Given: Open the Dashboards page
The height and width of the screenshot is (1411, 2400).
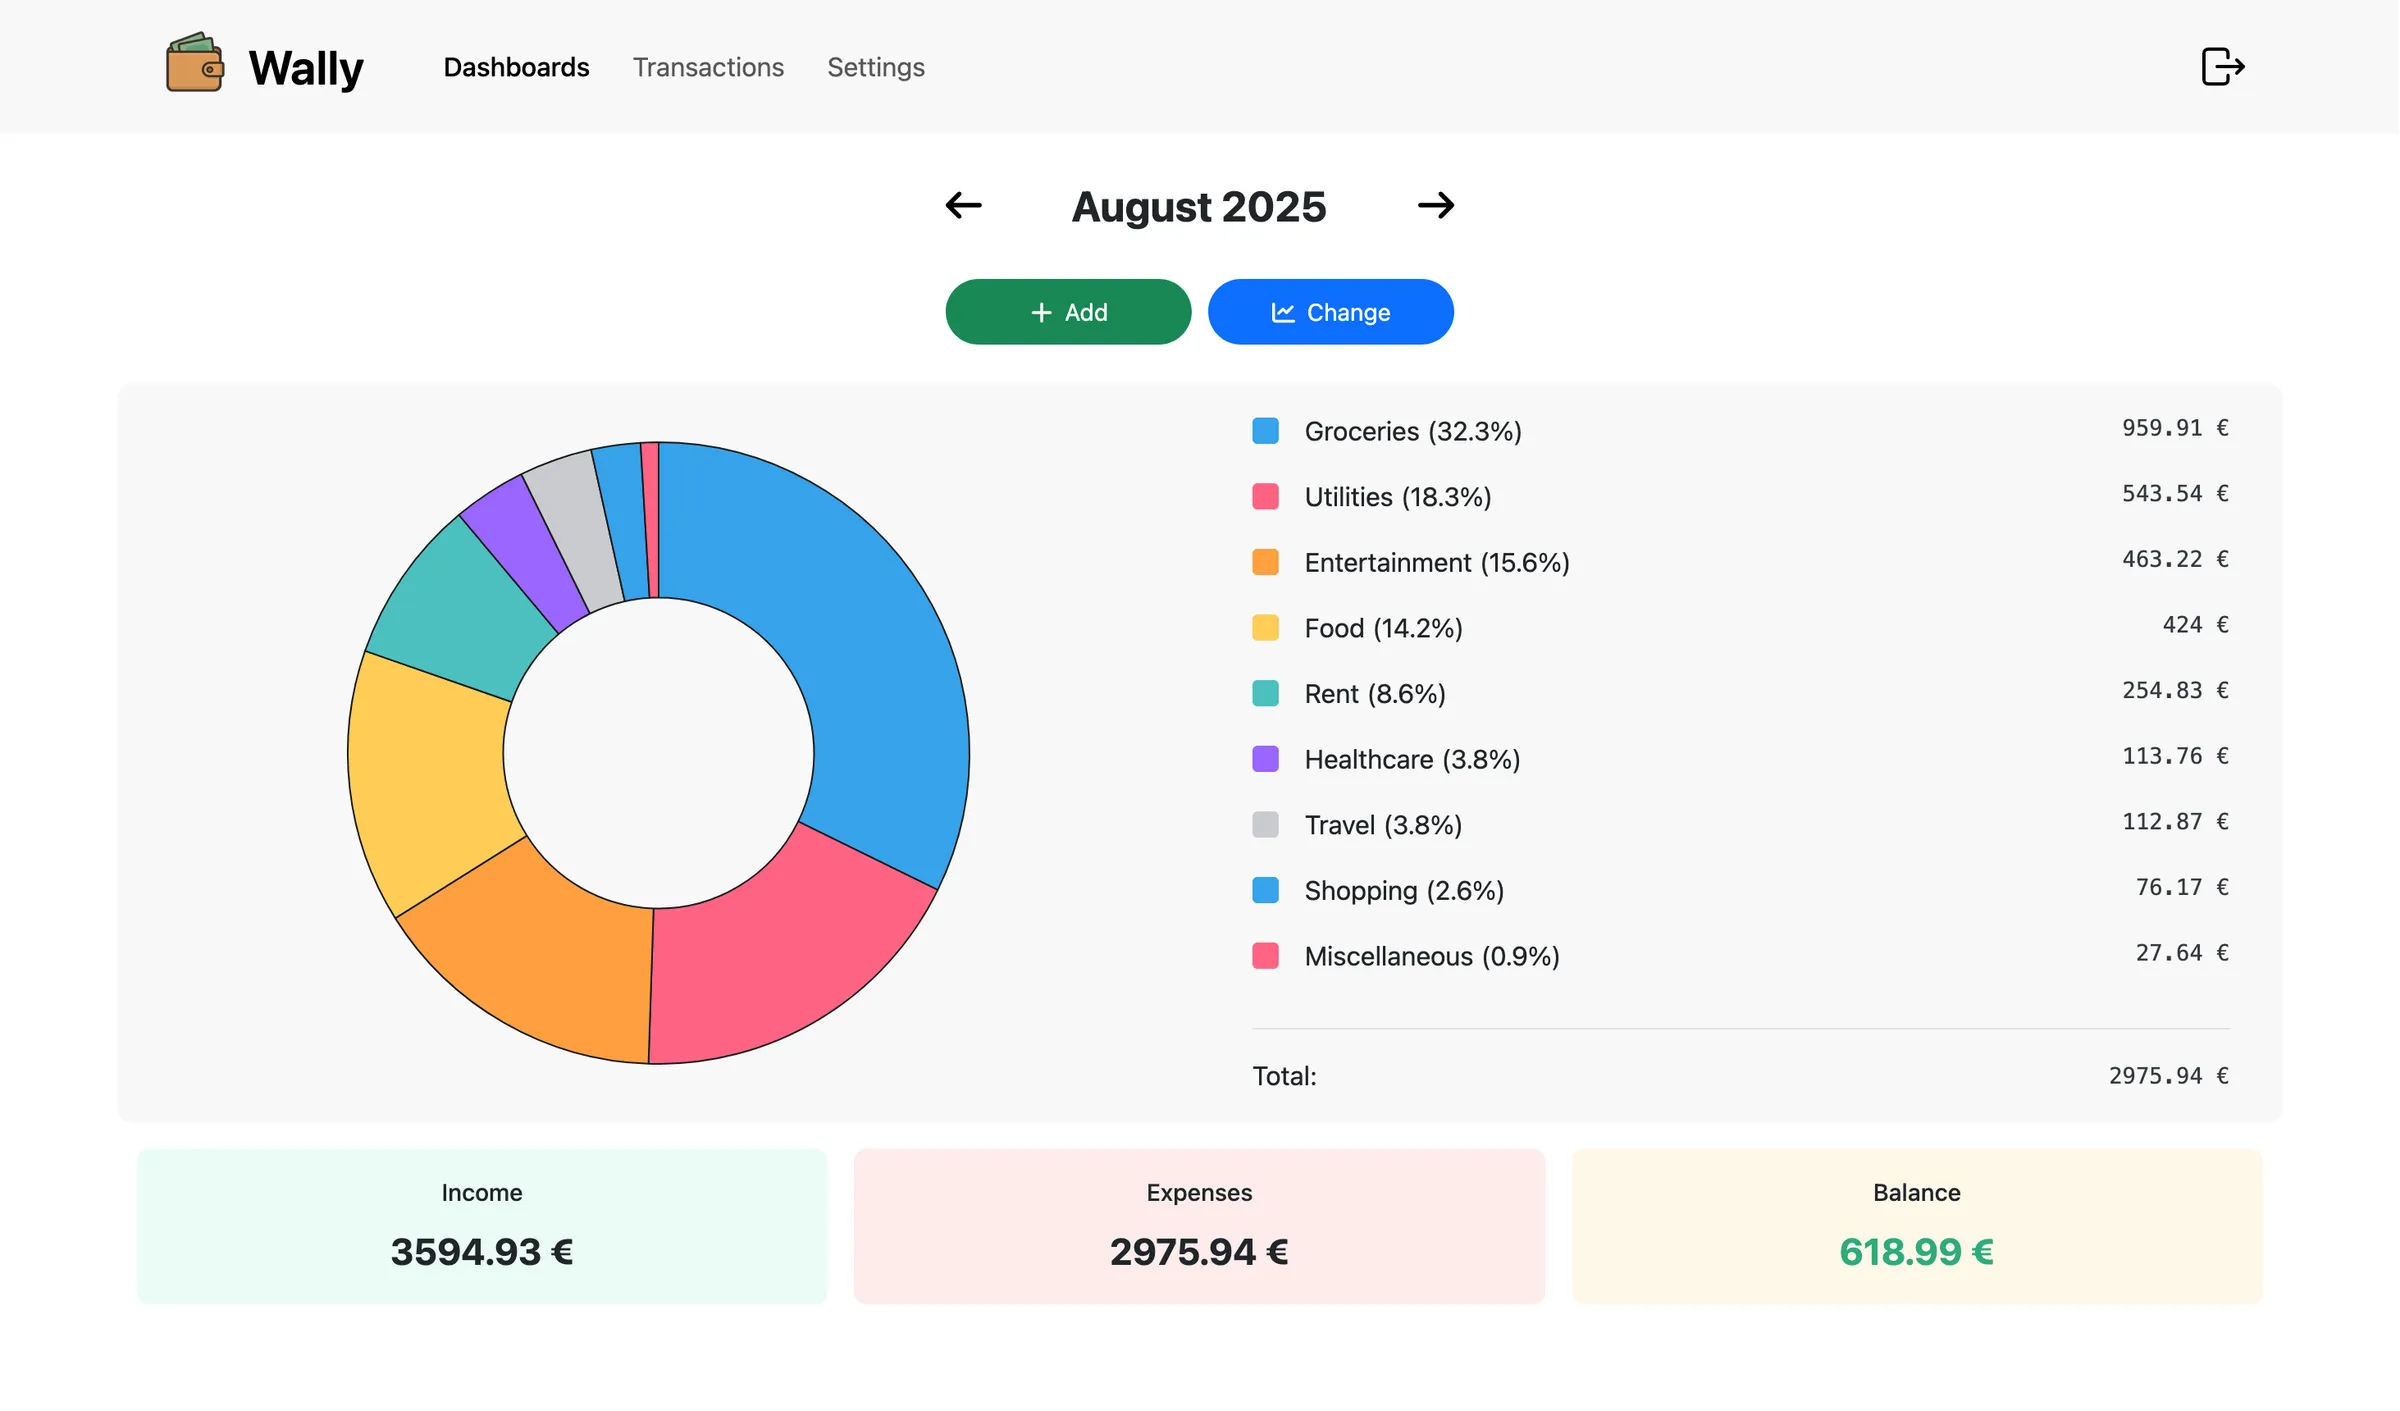Looking at the screenshot, I should pyautogui.click(x=515, y=67).
